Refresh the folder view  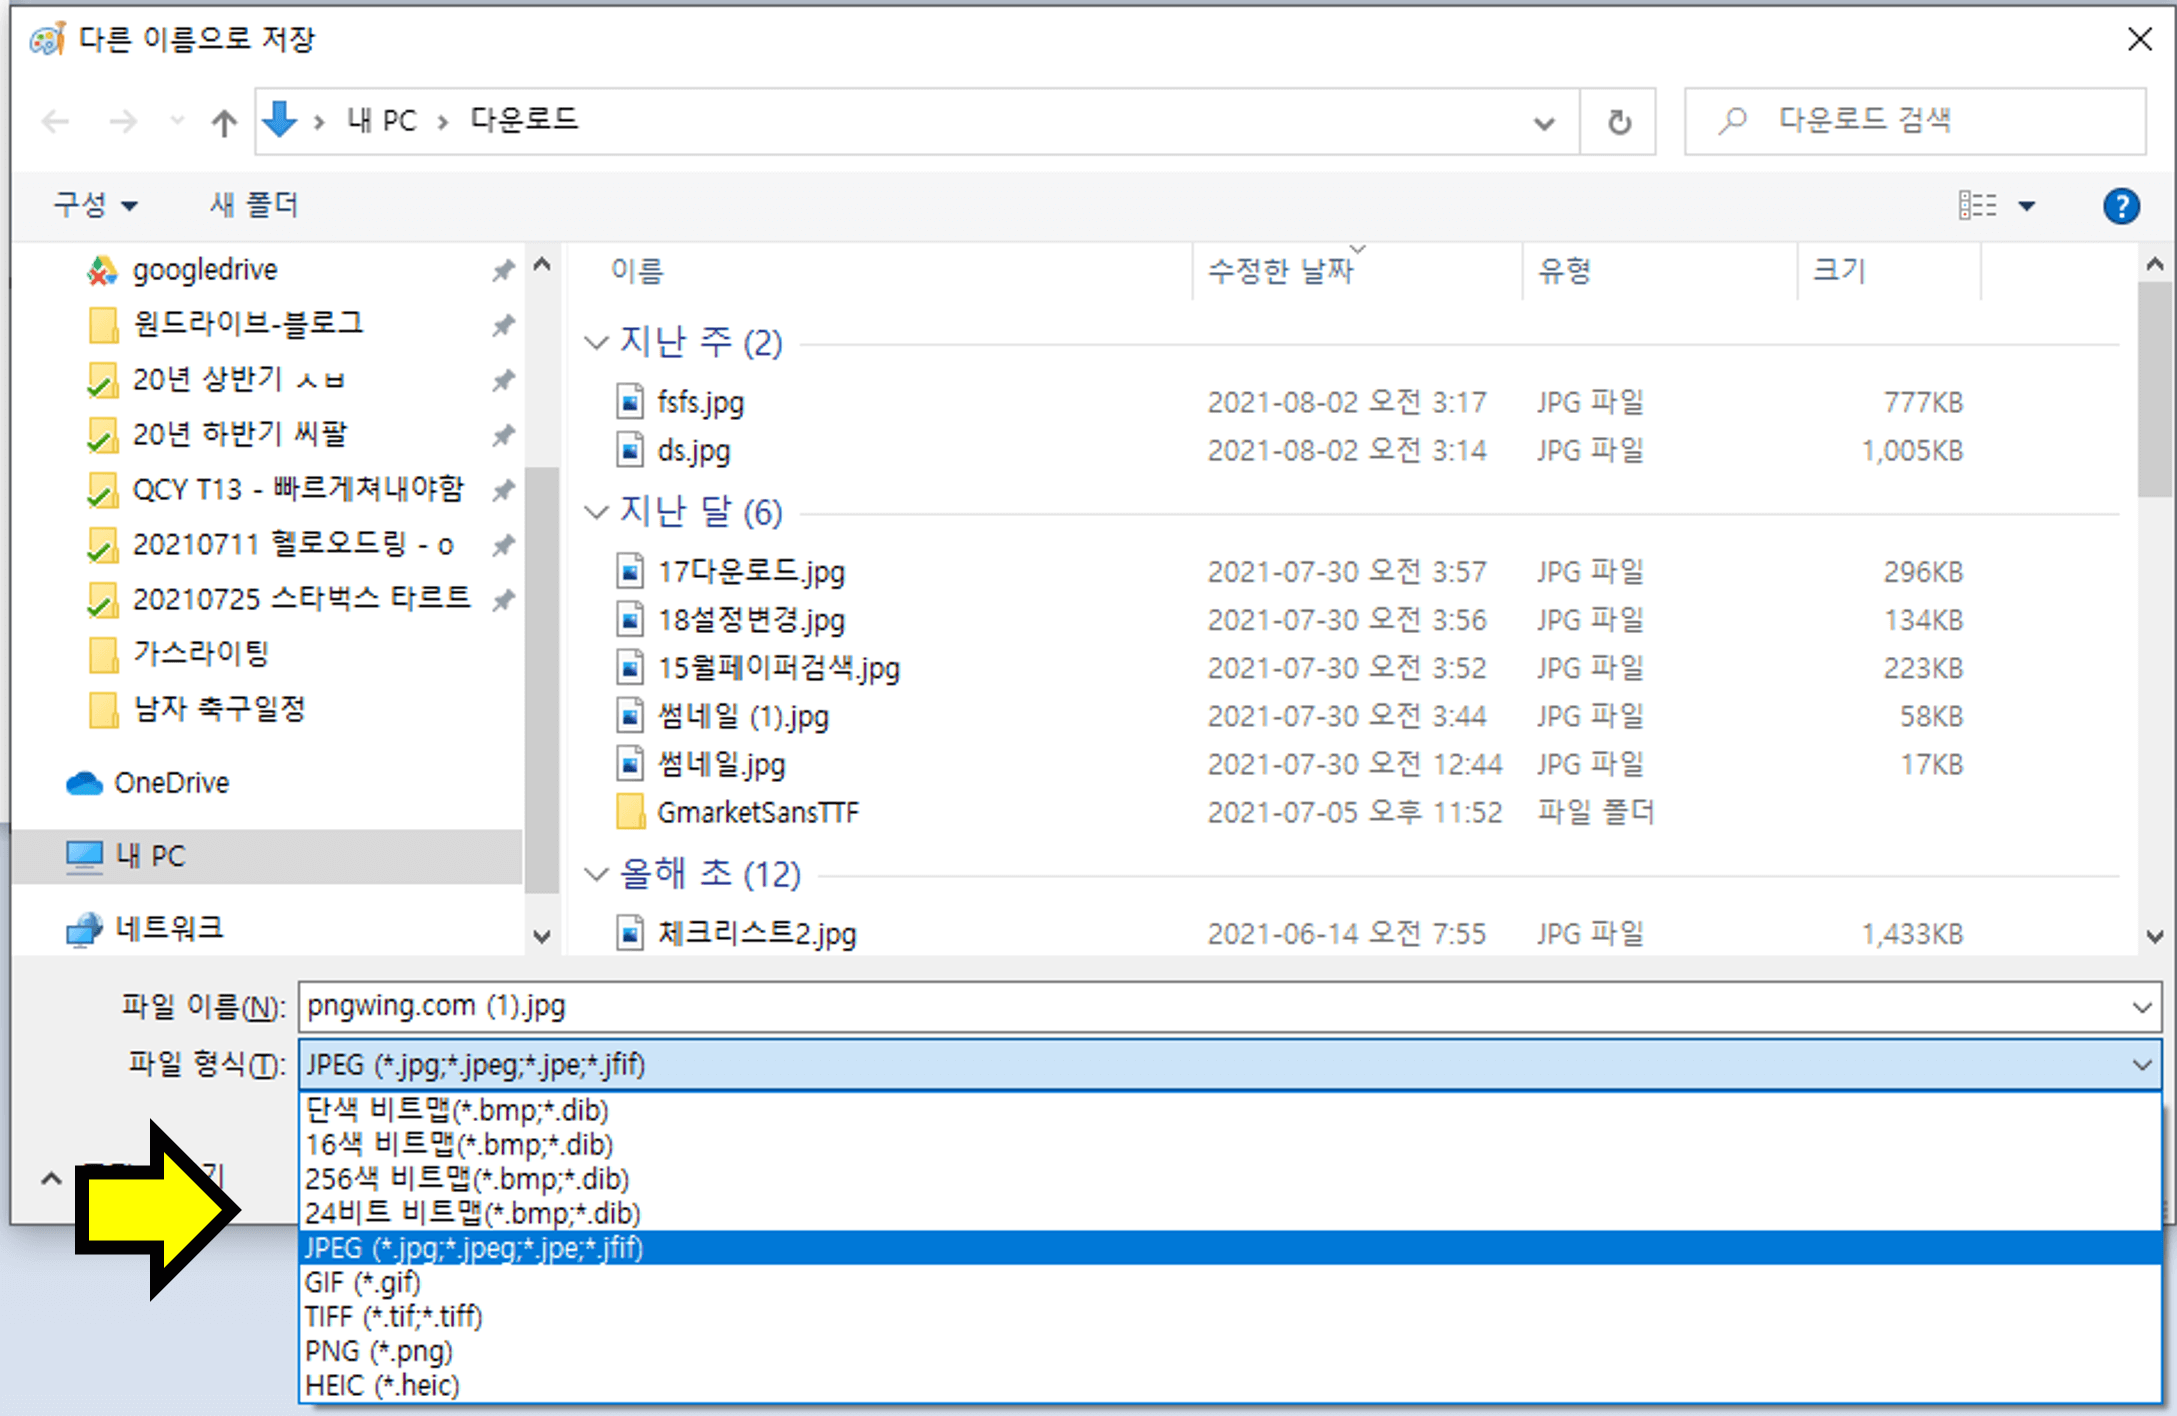1618,120
